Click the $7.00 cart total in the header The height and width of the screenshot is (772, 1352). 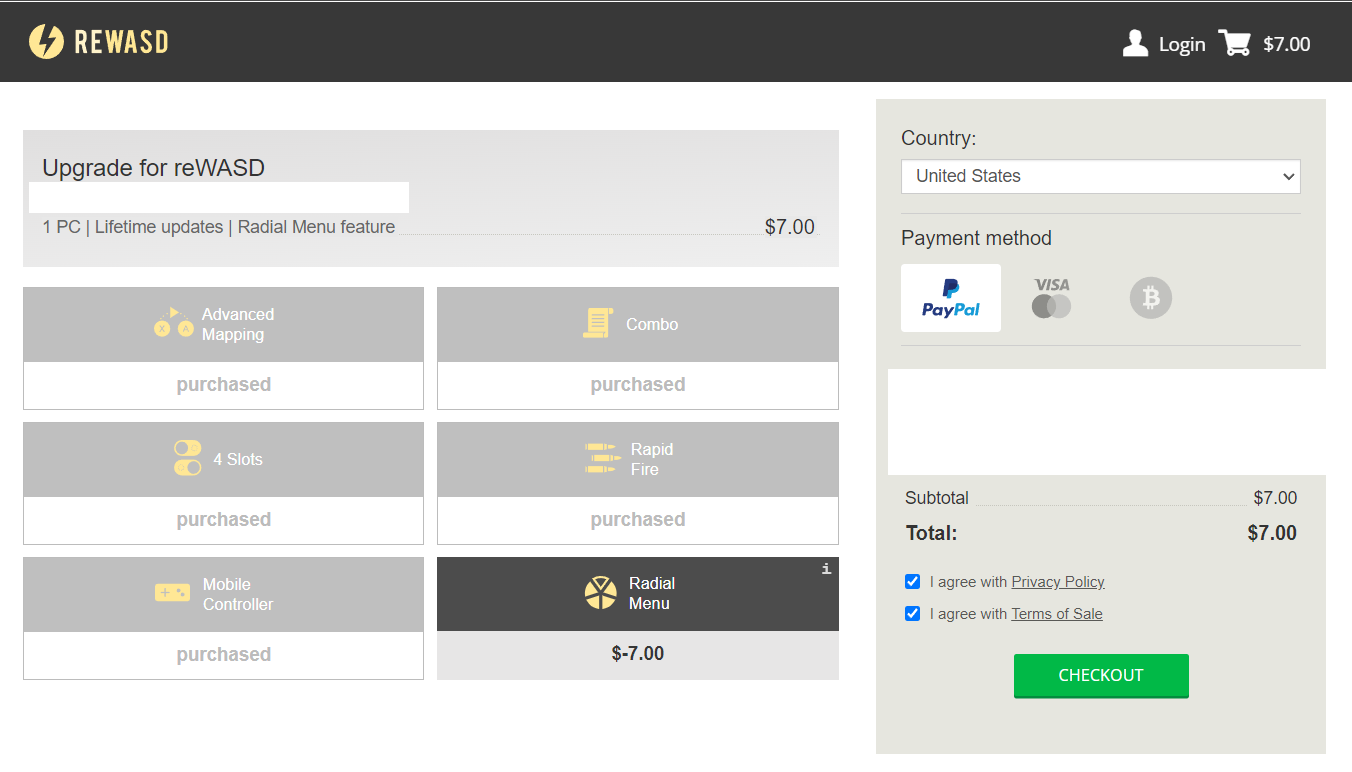pyautogui.click(x=1287, y=44)
